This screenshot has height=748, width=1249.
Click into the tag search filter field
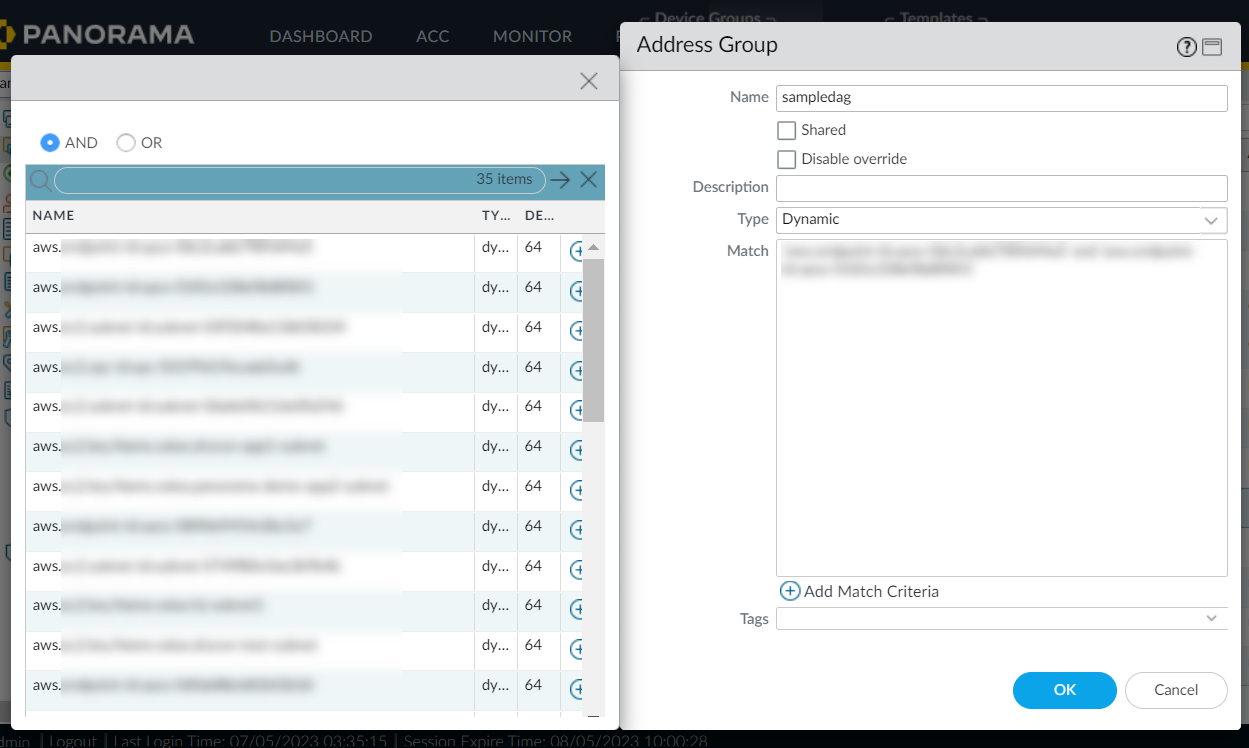(300, 180)
